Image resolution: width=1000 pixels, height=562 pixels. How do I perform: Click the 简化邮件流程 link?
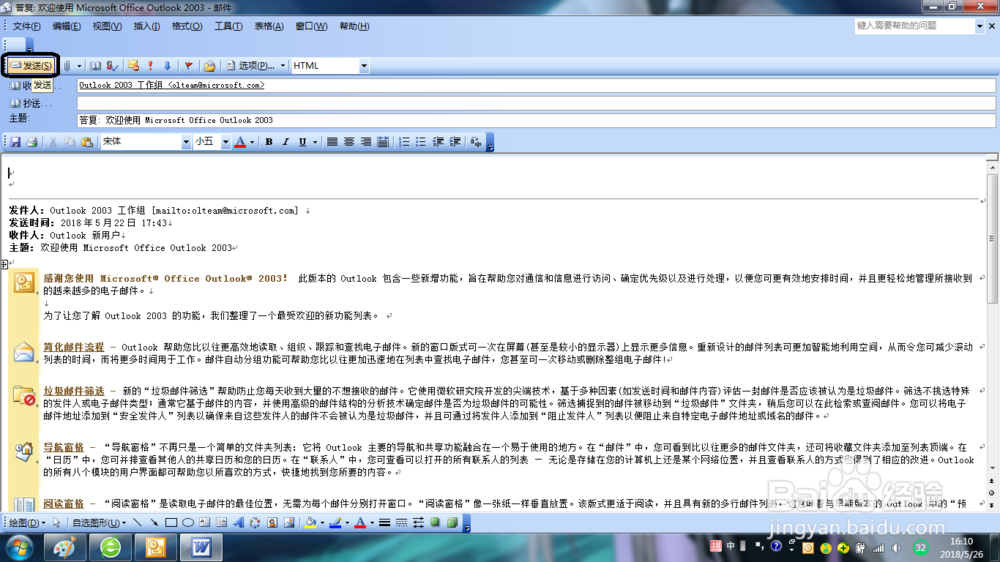pos(73,348)
